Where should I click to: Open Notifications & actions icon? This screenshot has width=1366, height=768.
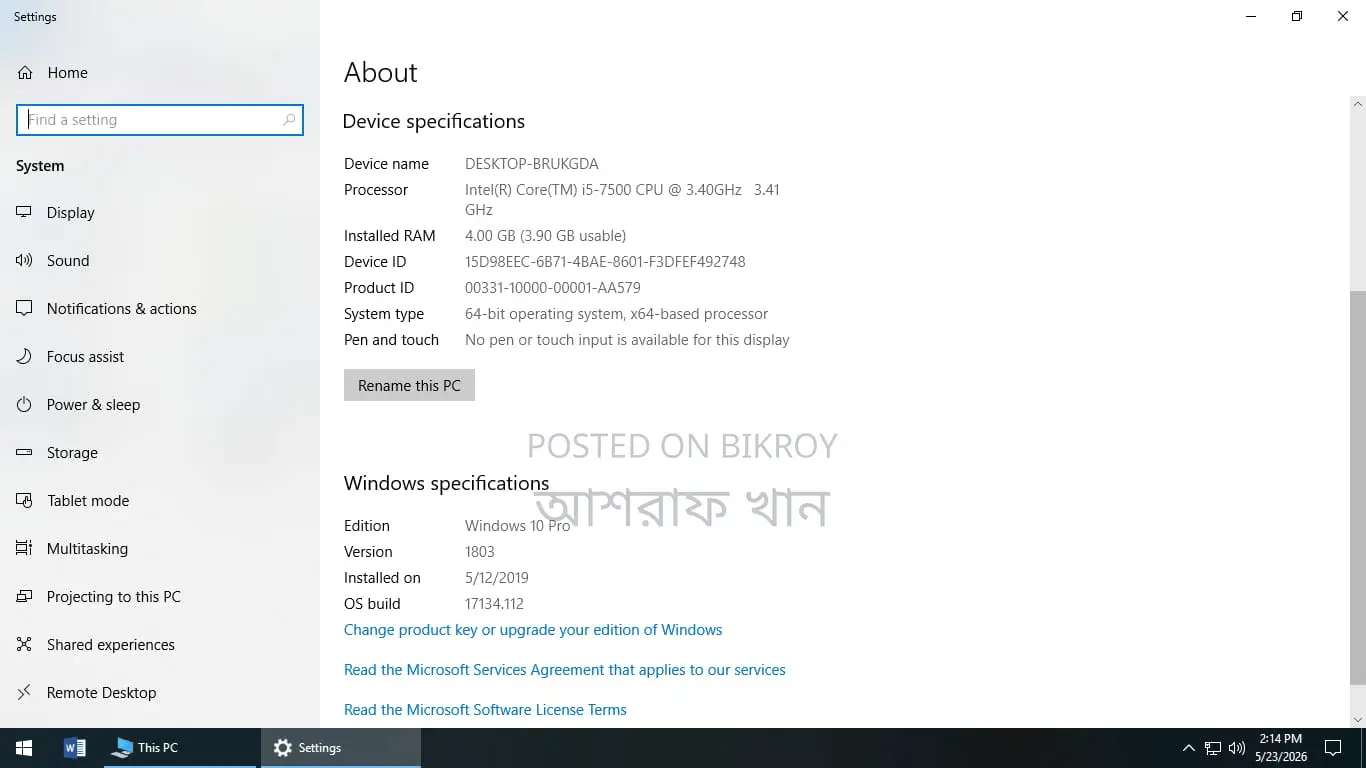[x=25, y=309]
